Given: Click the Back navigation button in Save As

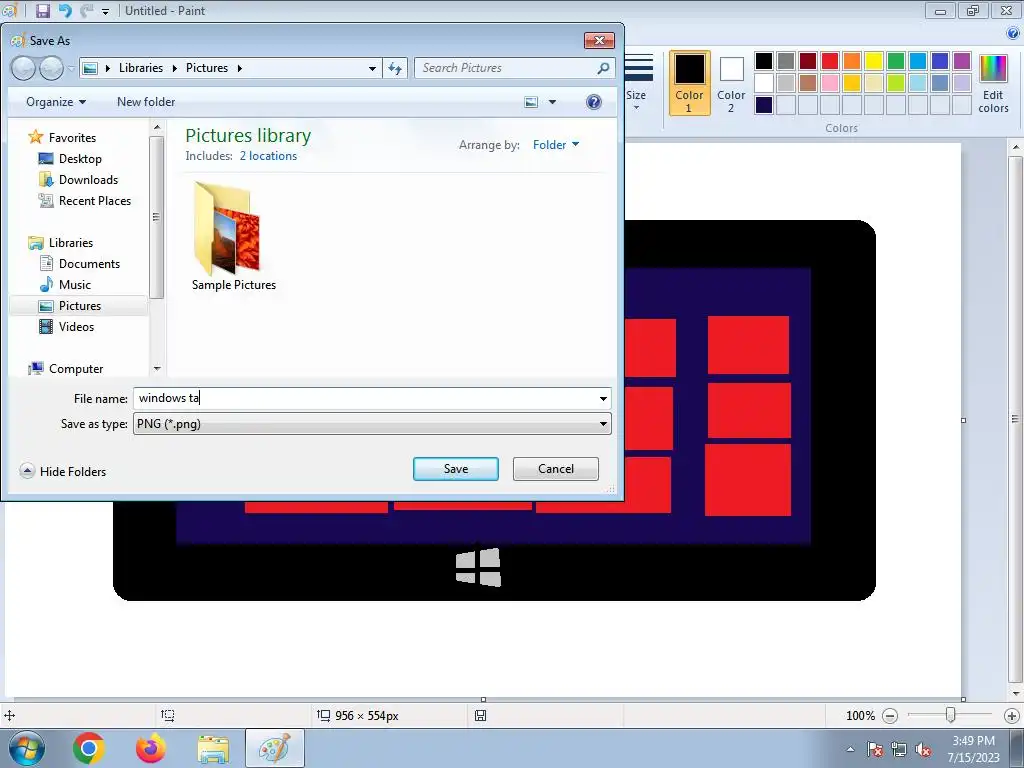Looking at the screenshot, I should (23, 68).
